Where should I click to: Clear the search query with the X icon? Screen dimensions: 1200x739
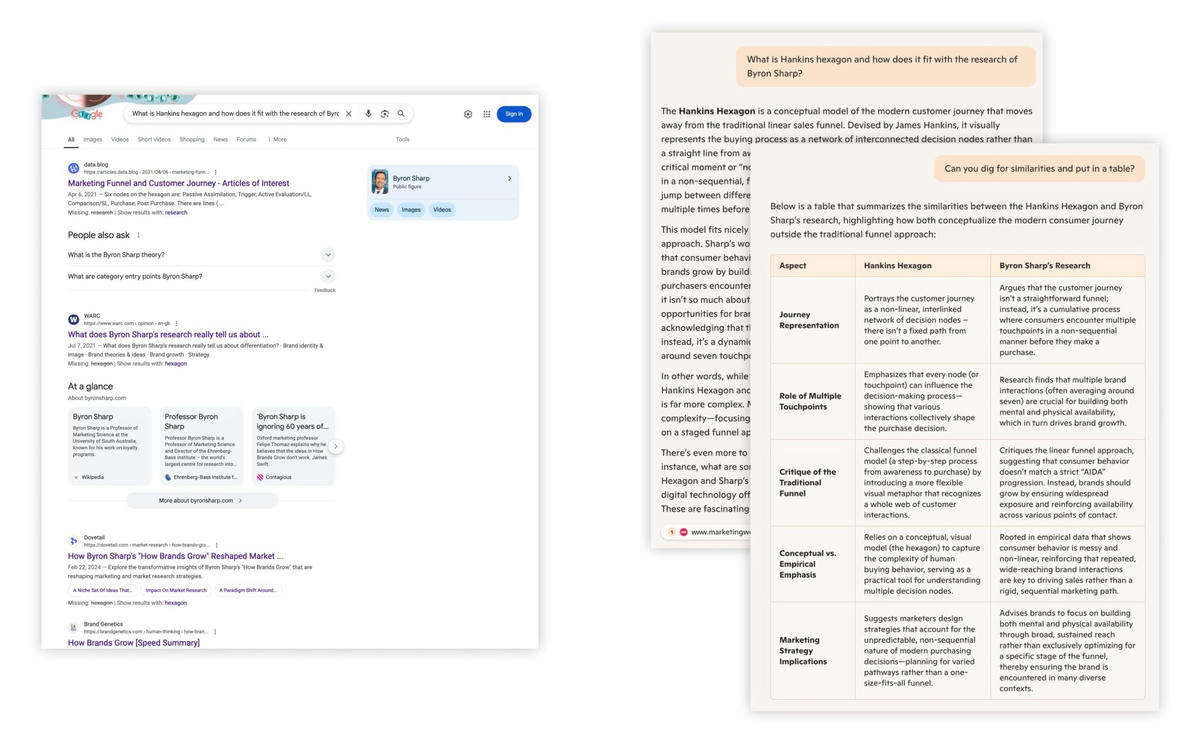(x=349, y=114)
